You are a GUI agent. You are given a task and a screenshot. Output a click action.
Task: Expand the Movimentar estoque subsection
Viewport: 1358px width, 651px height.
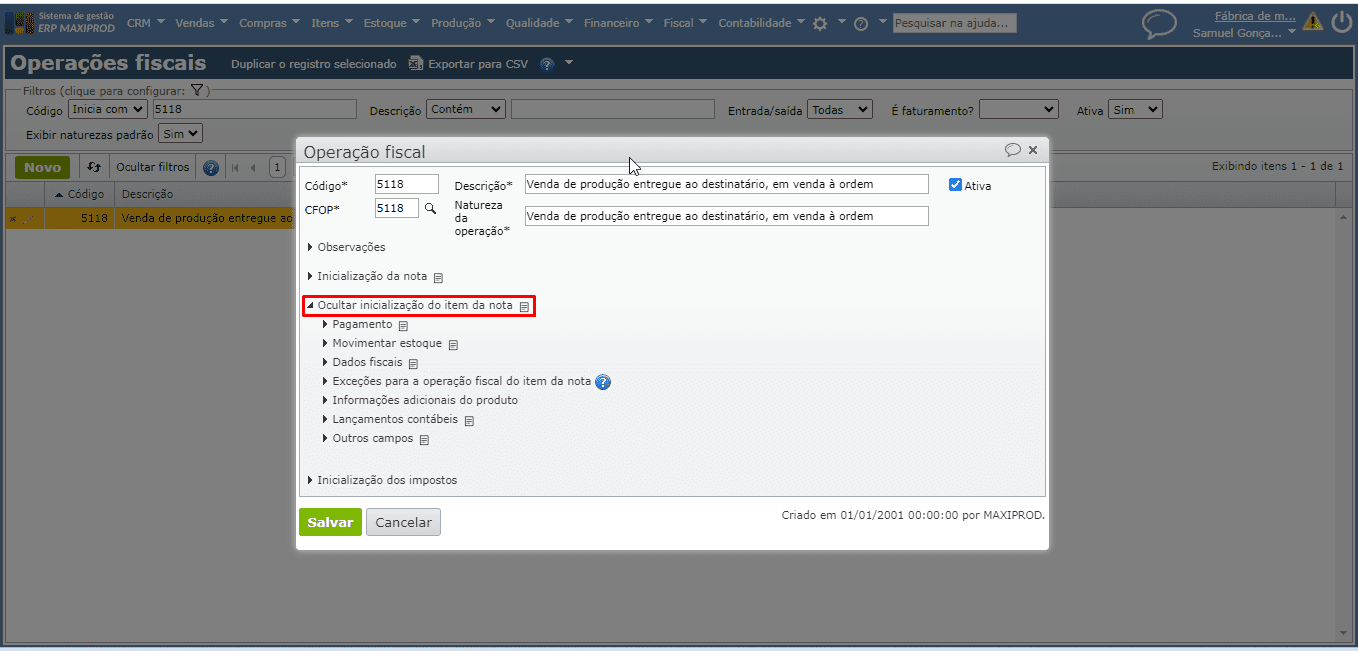[x=382, y=343]
